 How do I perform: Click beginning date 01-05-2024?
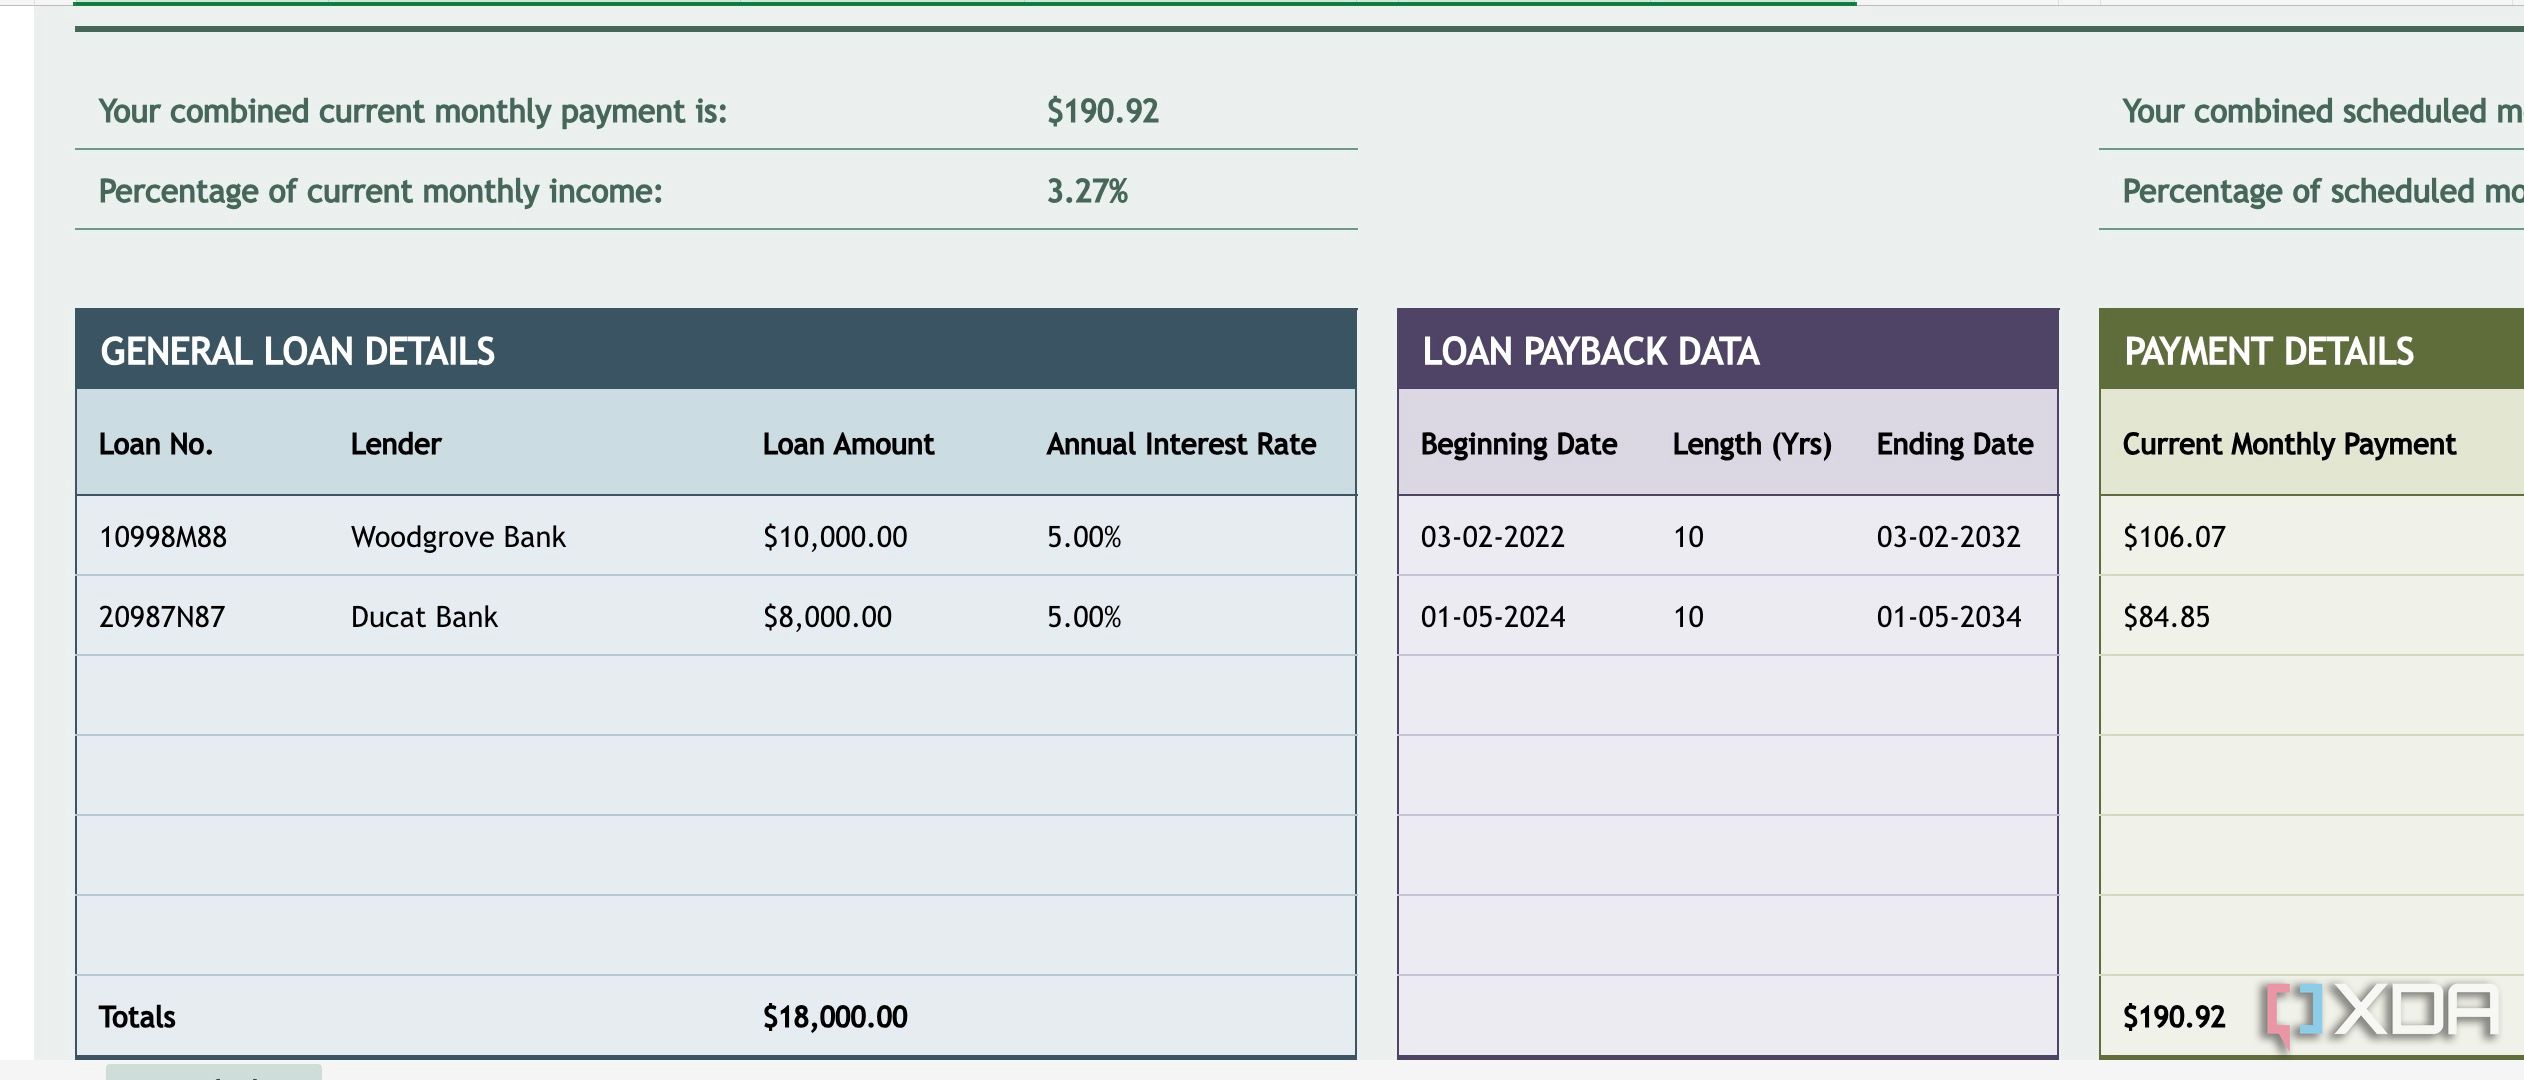[1493, 617]
